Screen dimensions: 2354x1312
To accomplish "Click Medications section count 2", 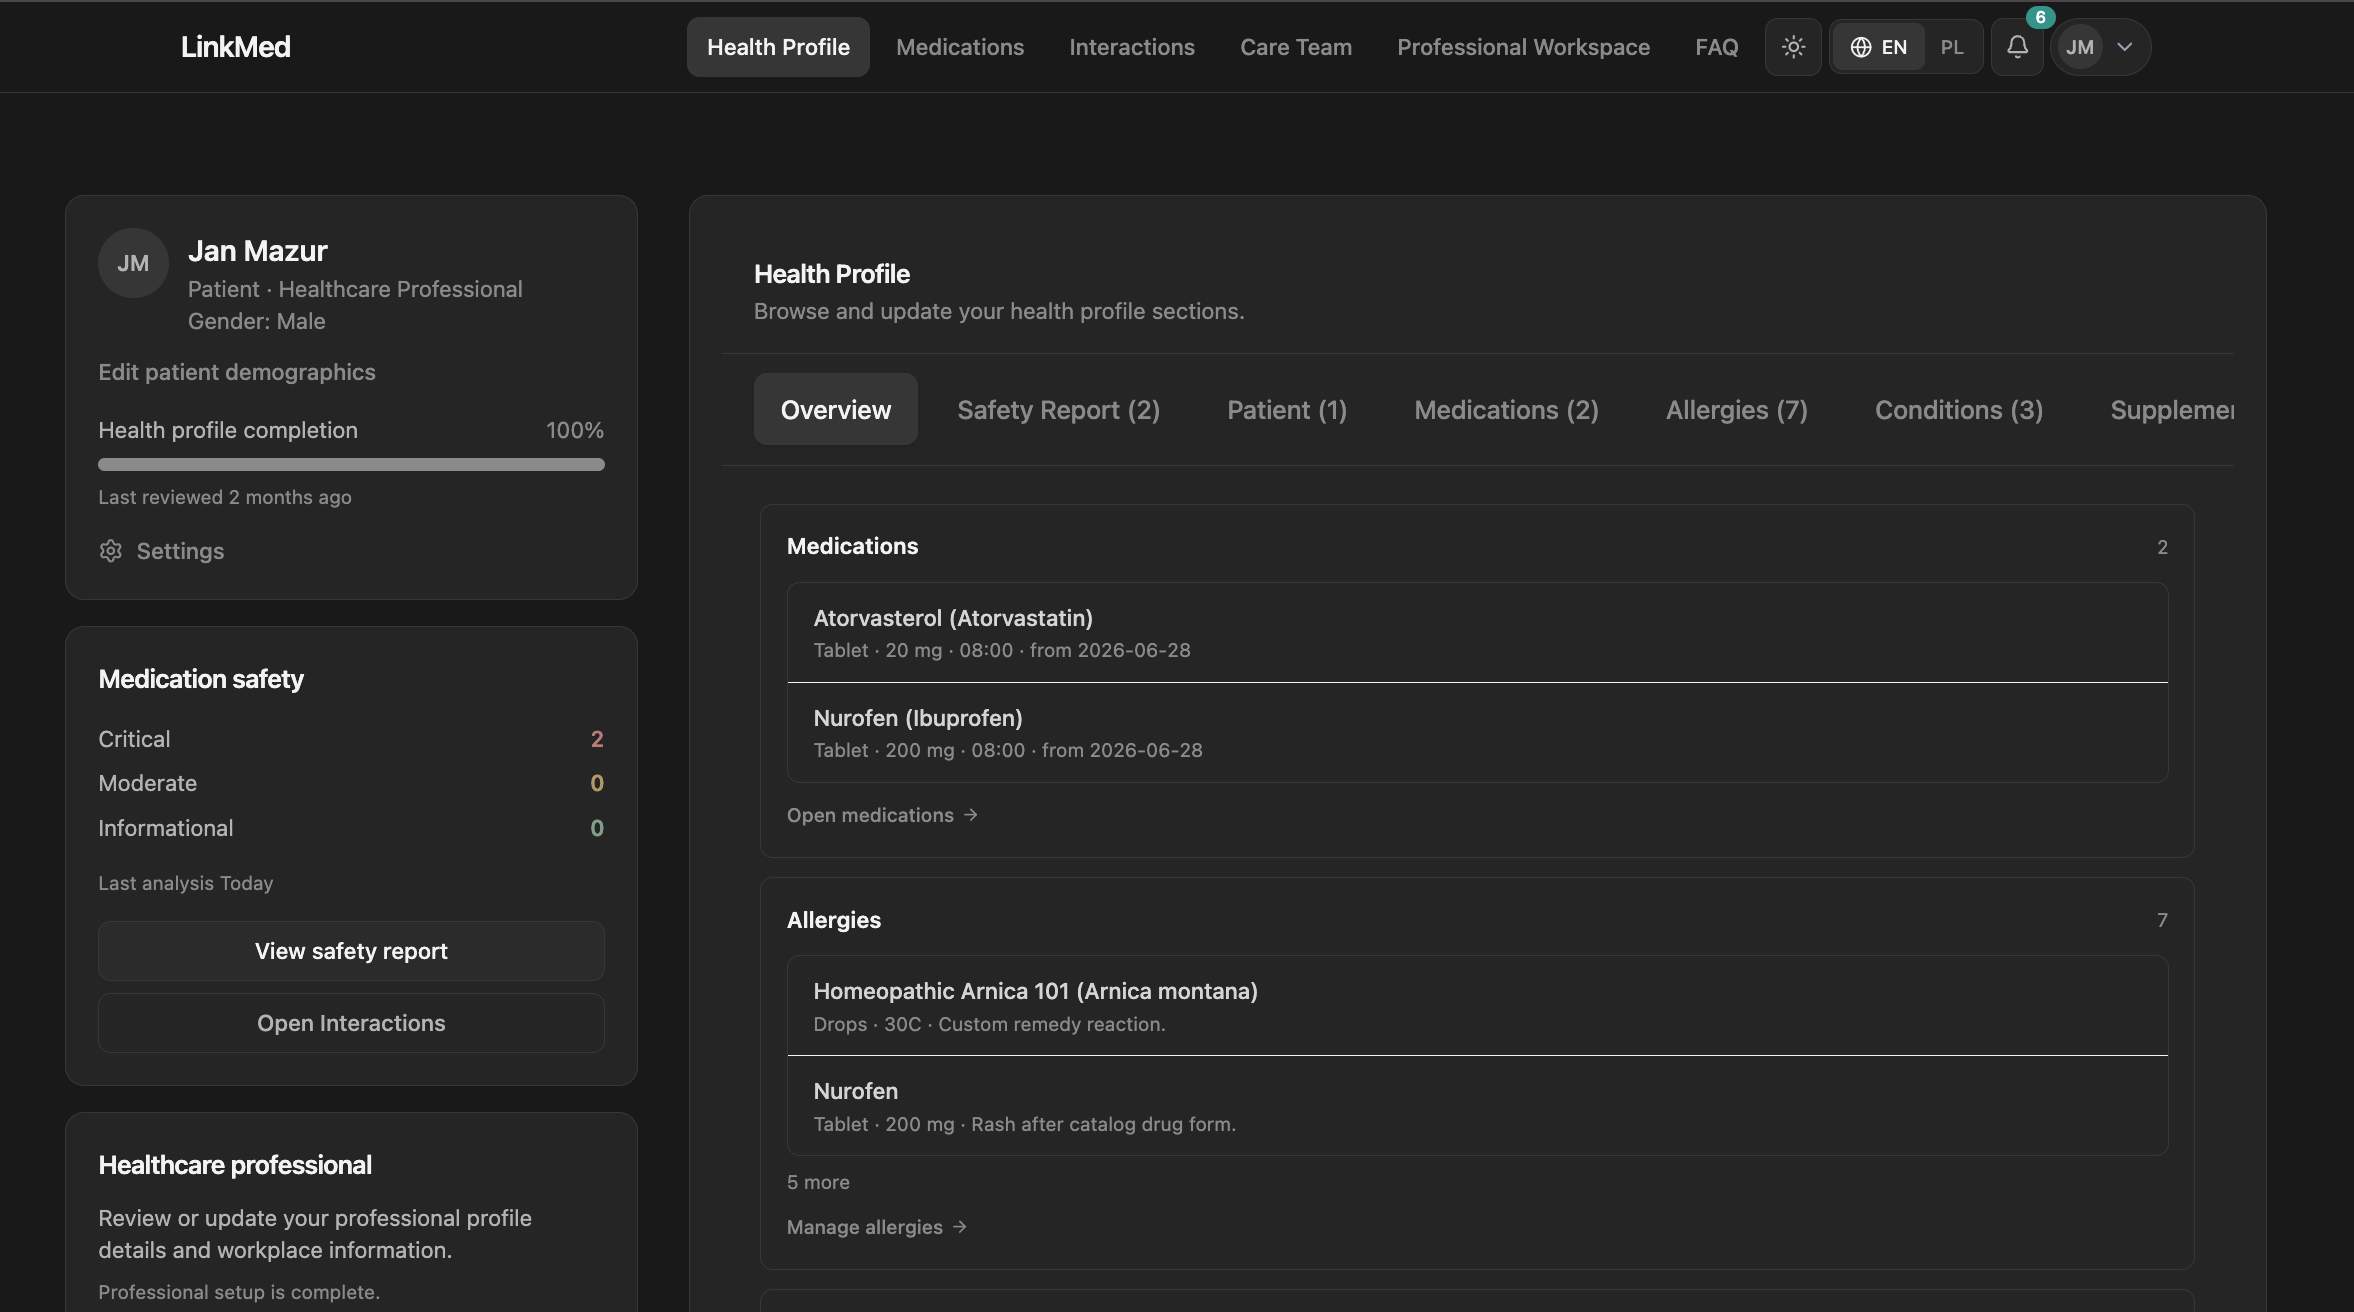I will 2162,547.
